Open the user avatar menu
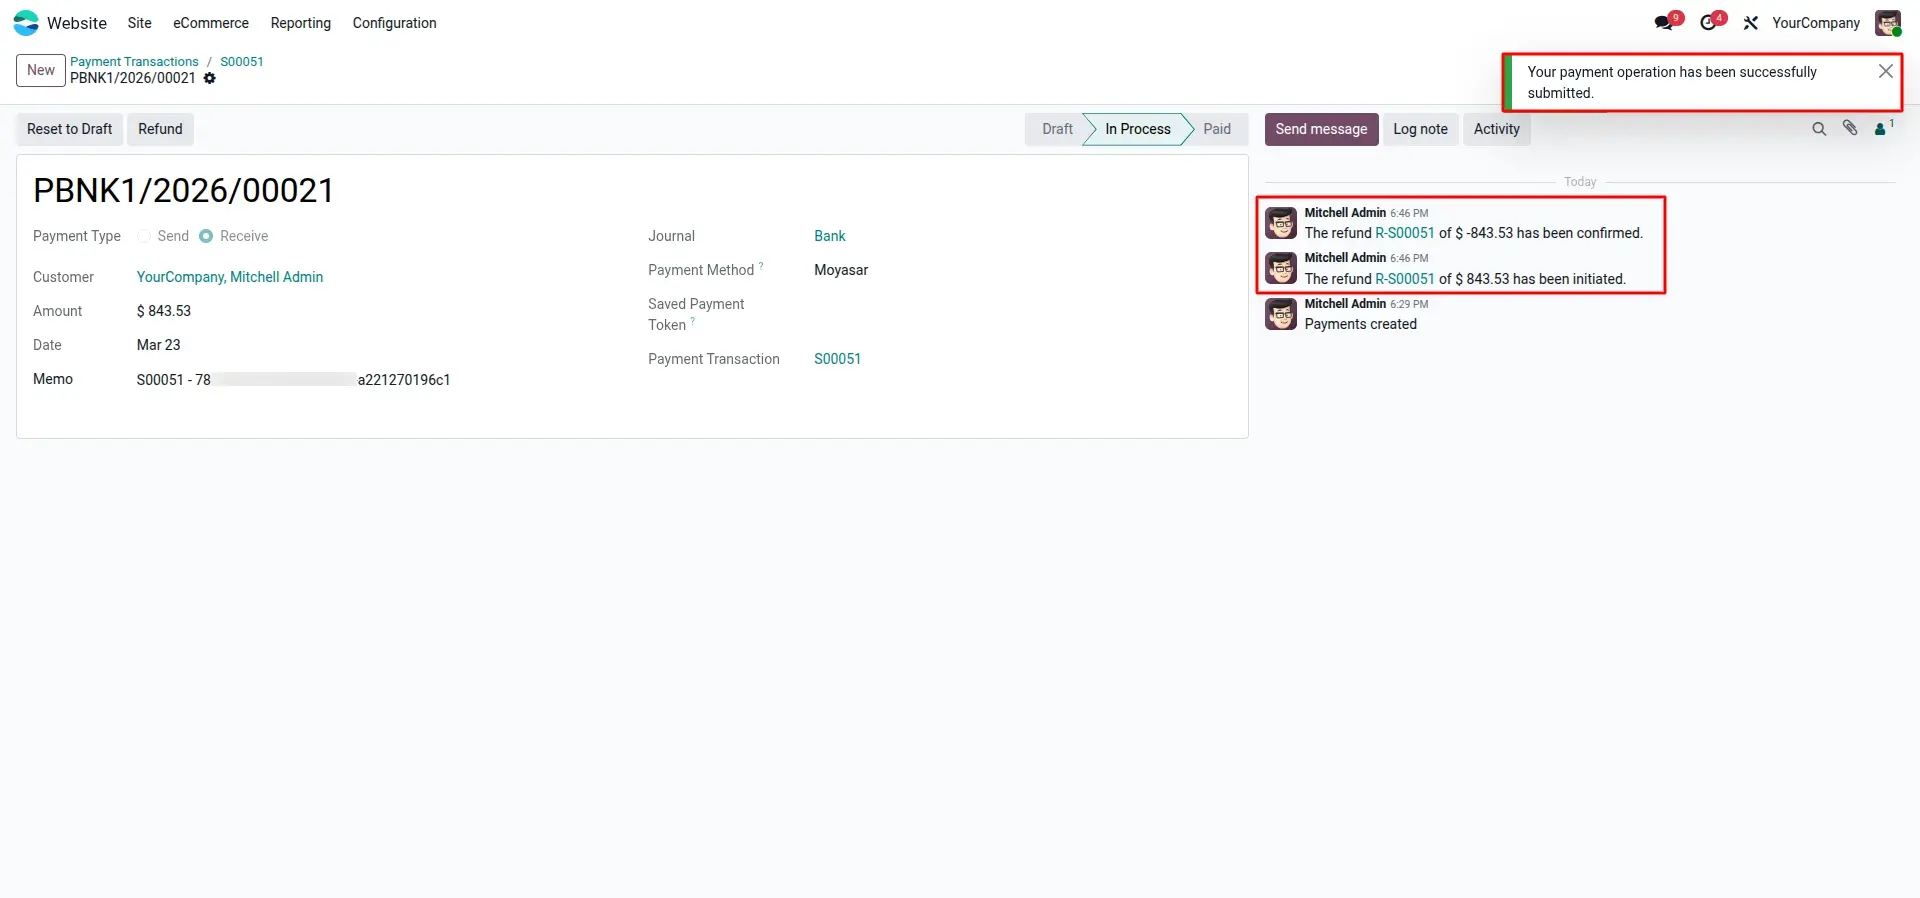 tap(1888, 23)
